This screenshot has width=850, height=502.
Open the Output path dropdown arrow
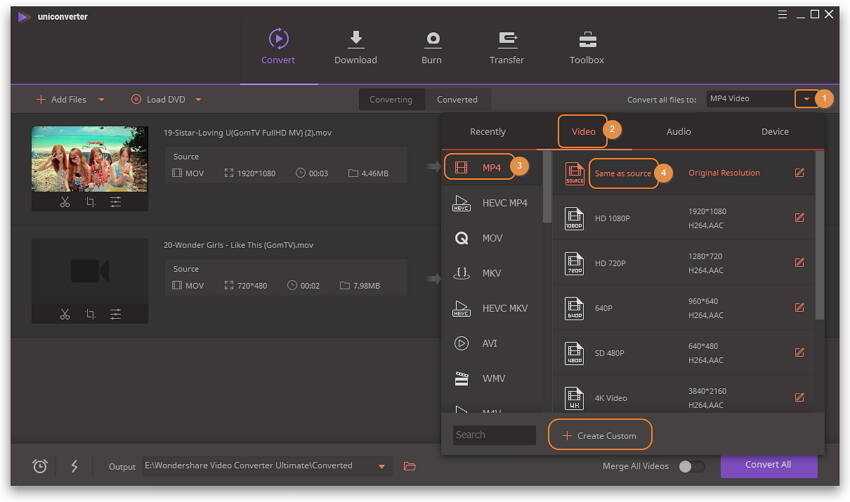click(382, 466)
